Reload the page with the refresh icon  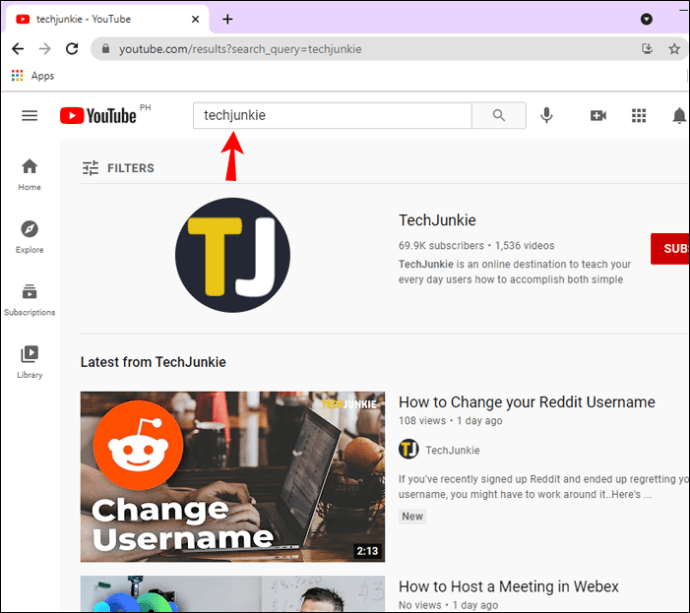pyautogui.click(x=72, y=48)
